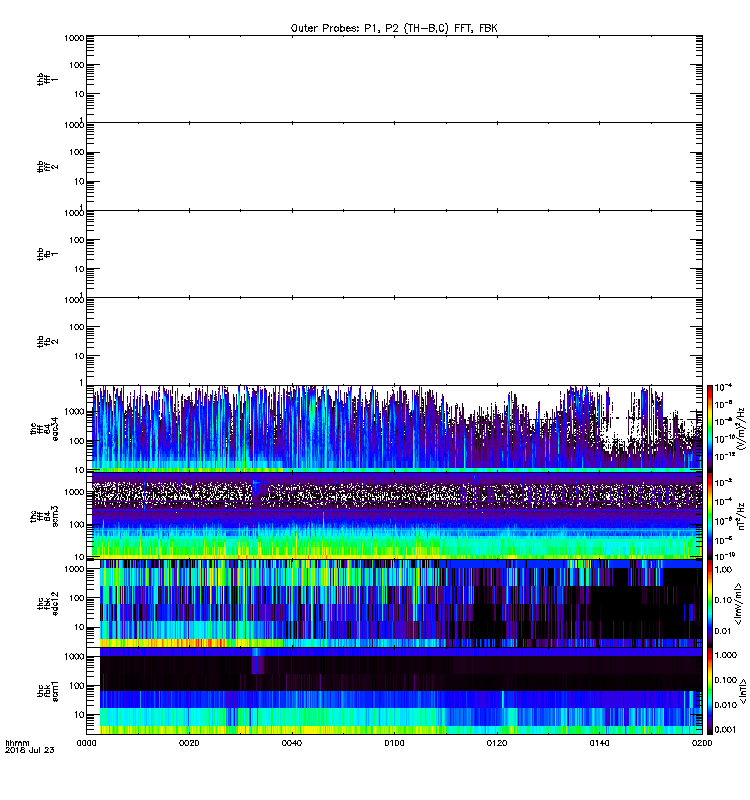
Task: Click inside the thc fbk edc12 spectrogram
Action: click(394, 603)
